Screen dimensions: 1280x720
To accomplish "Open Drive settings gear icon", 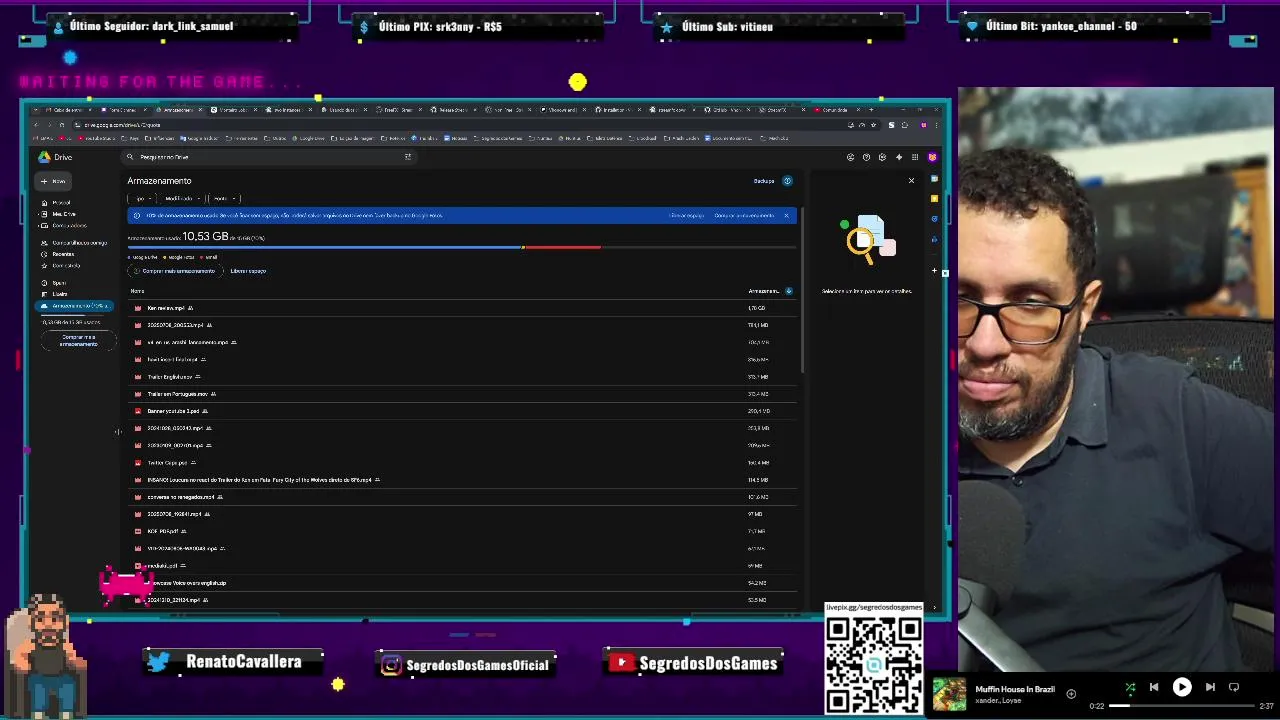I will click(882, 157).
